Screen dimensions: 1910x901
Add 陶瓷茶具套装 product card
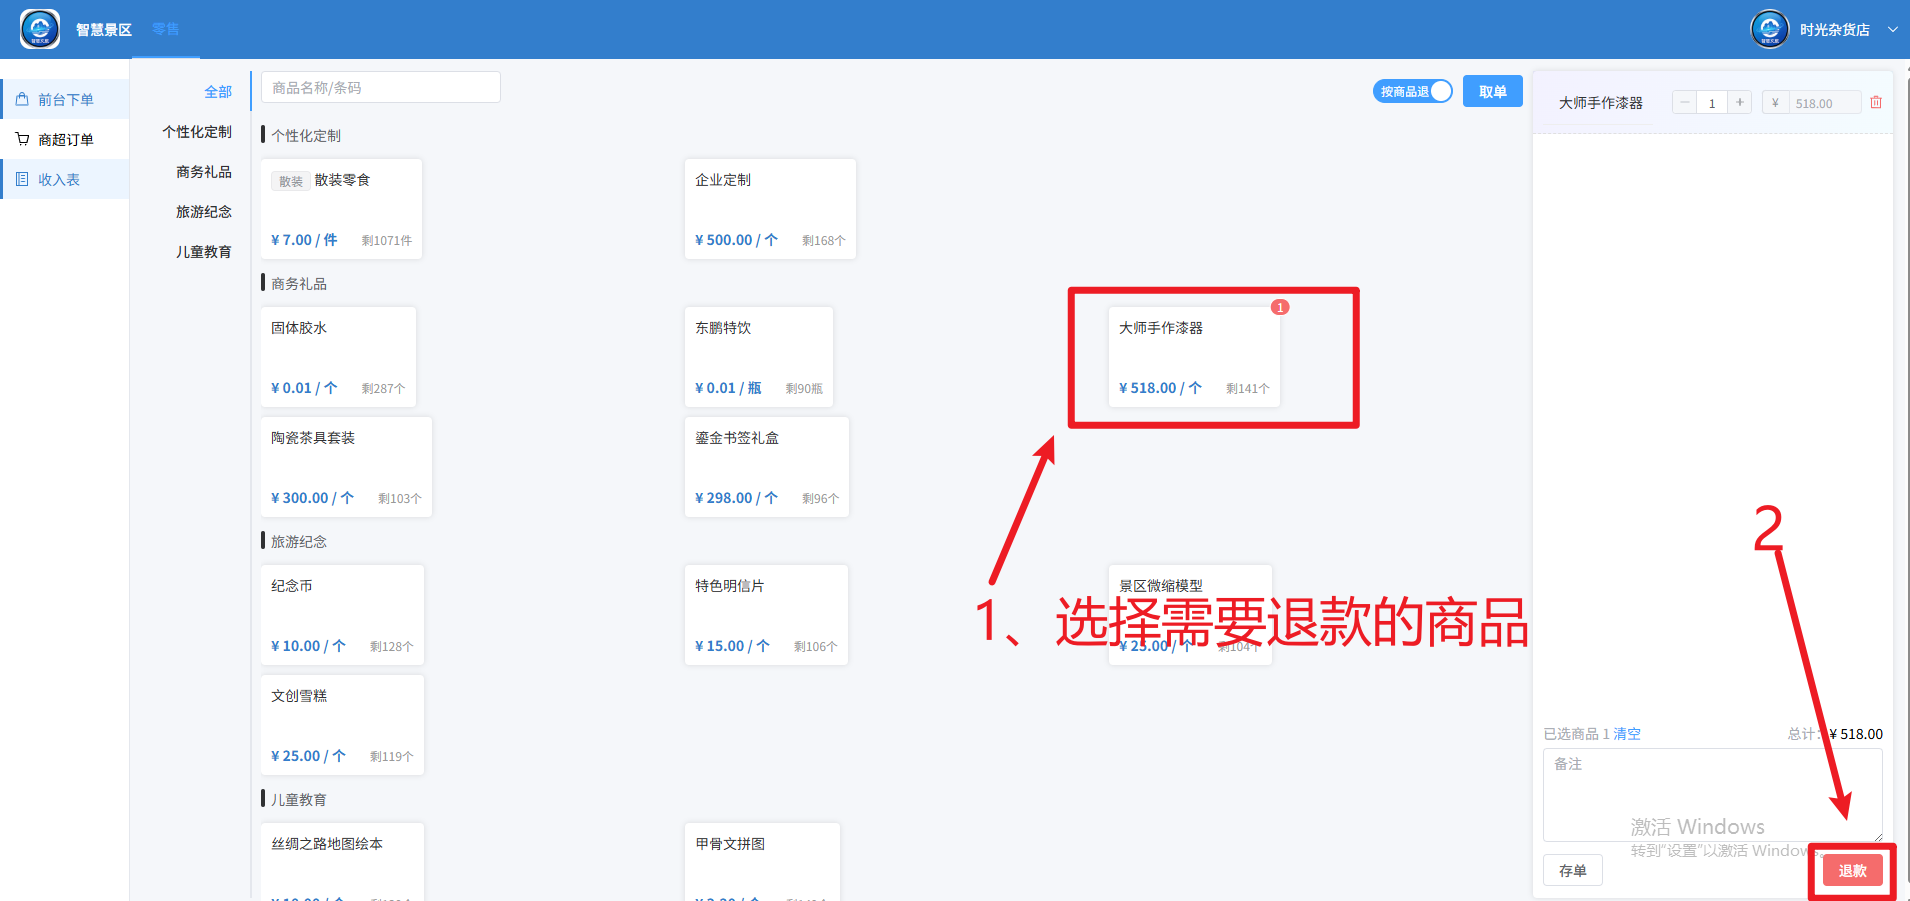pos(346,467)
